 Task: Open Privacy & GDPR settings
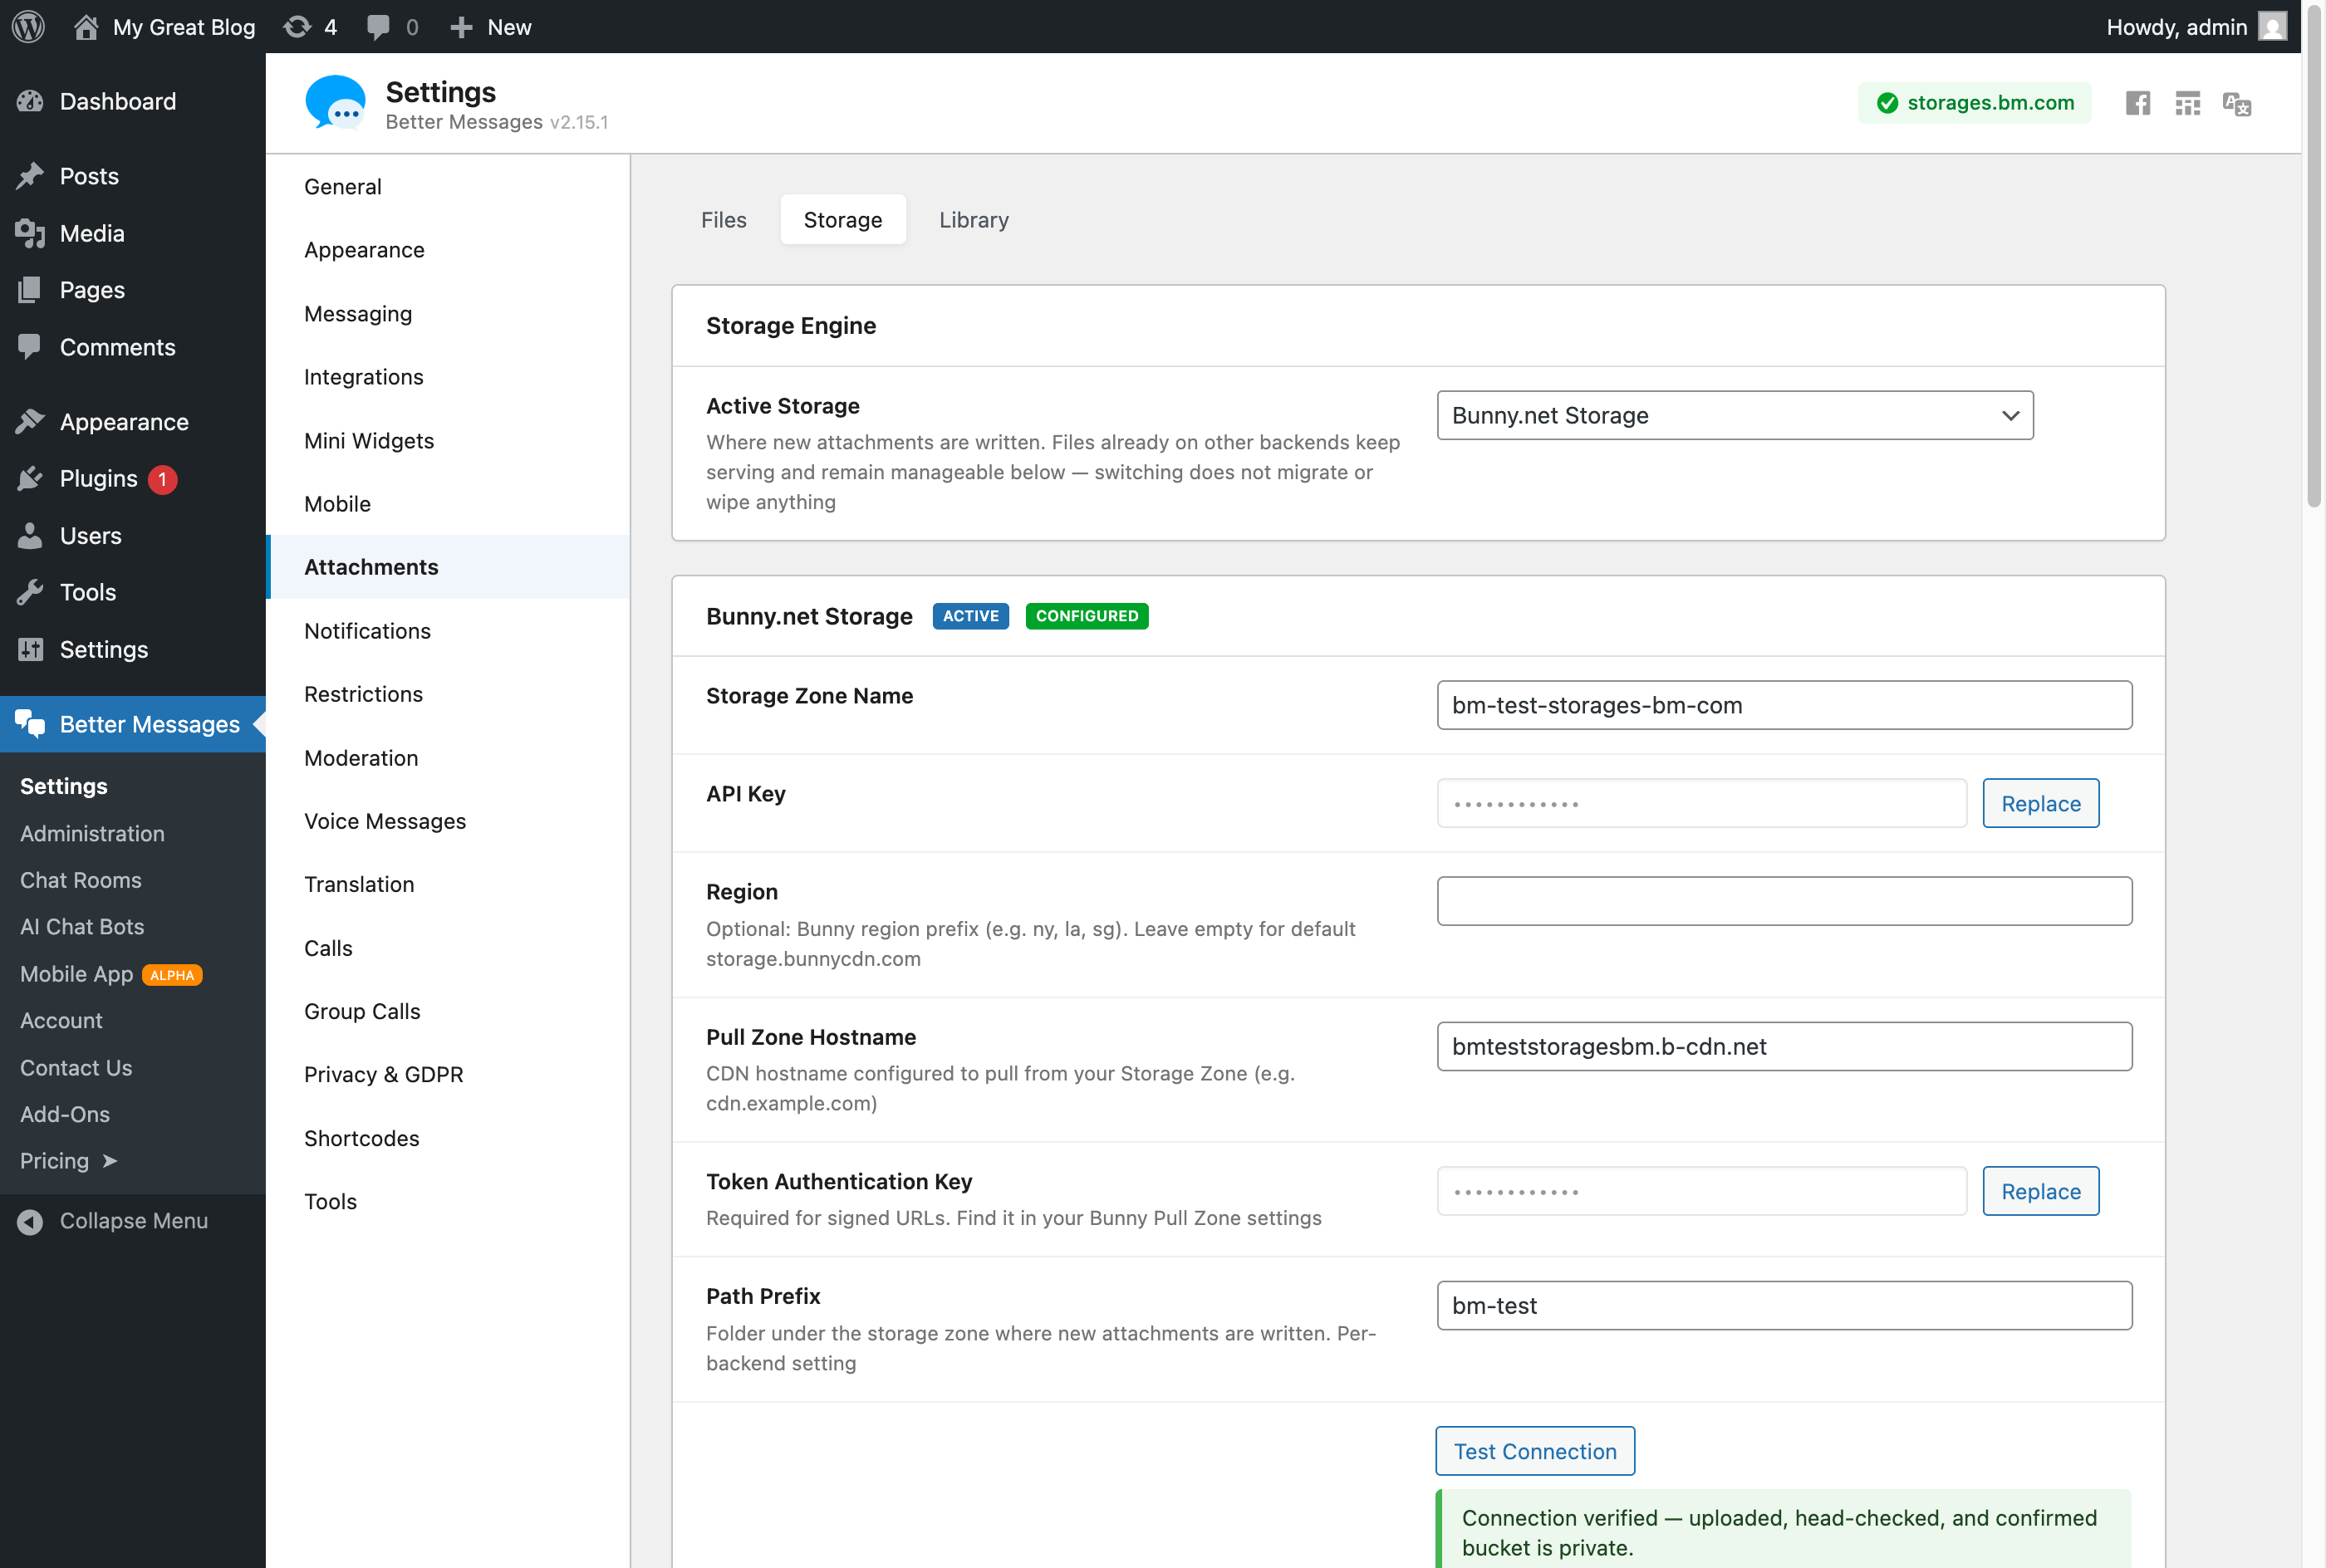coord(448,1074)
